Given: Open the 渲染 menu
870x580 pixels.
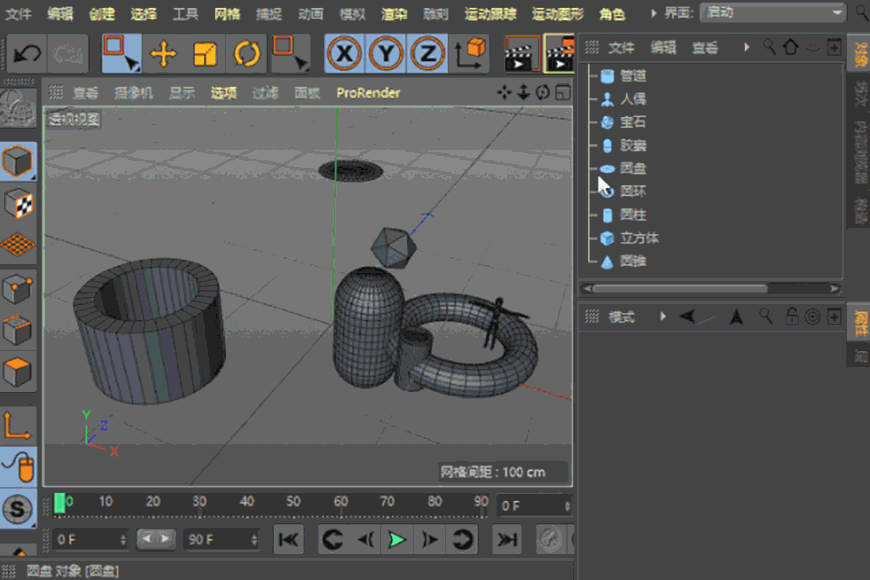Looking at the screenshot, I should pos(394,14).
